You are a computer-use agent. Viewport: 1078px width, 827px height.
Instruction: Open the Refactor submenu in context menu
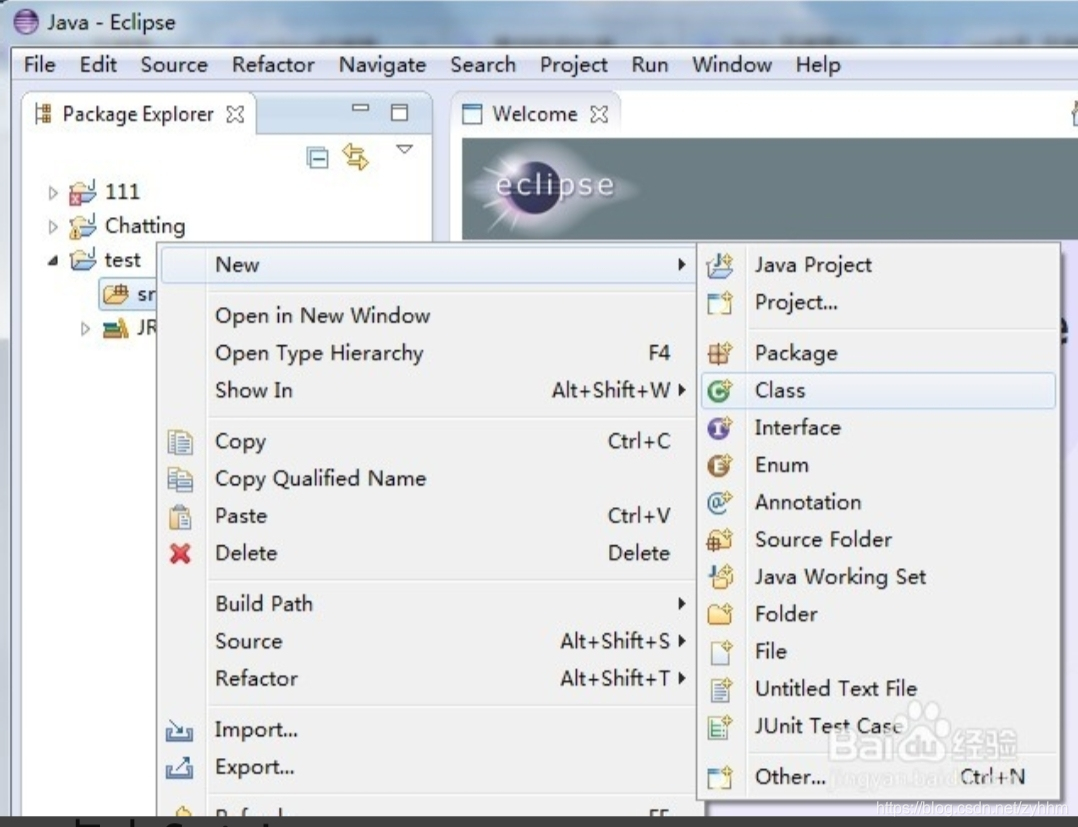tap(429, 679)
